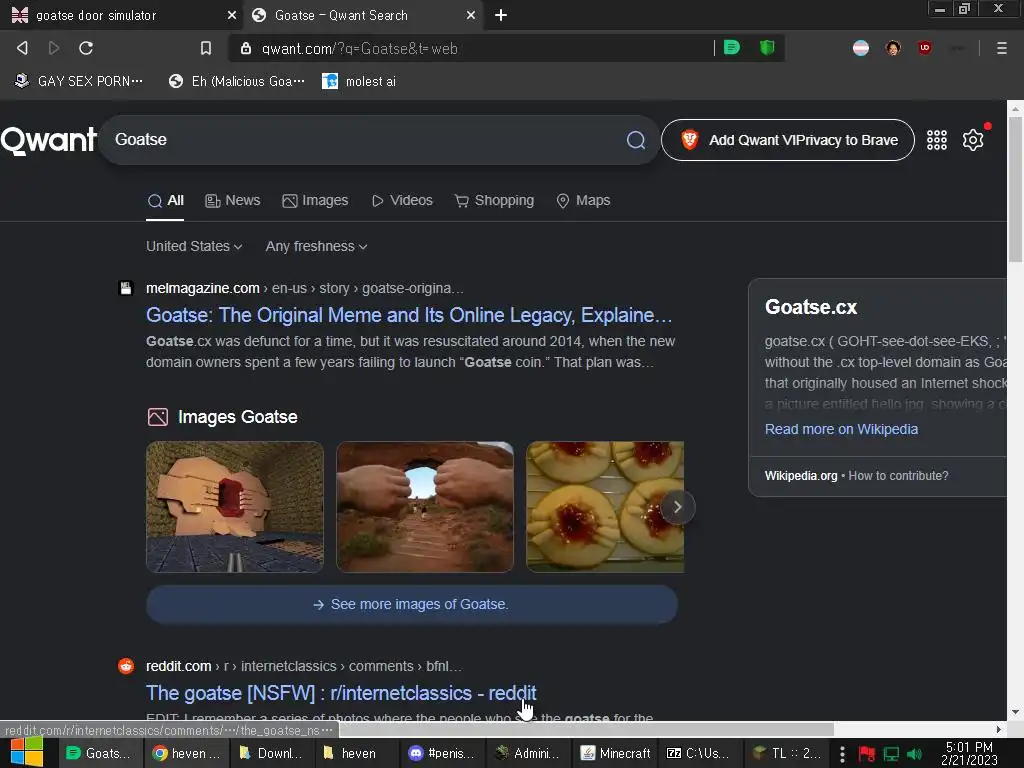The height and width of the screenshot is (768, 1024).
Task: Open a new browser tab with plus button
Action: pyautogui.click(x=501, y=15)
